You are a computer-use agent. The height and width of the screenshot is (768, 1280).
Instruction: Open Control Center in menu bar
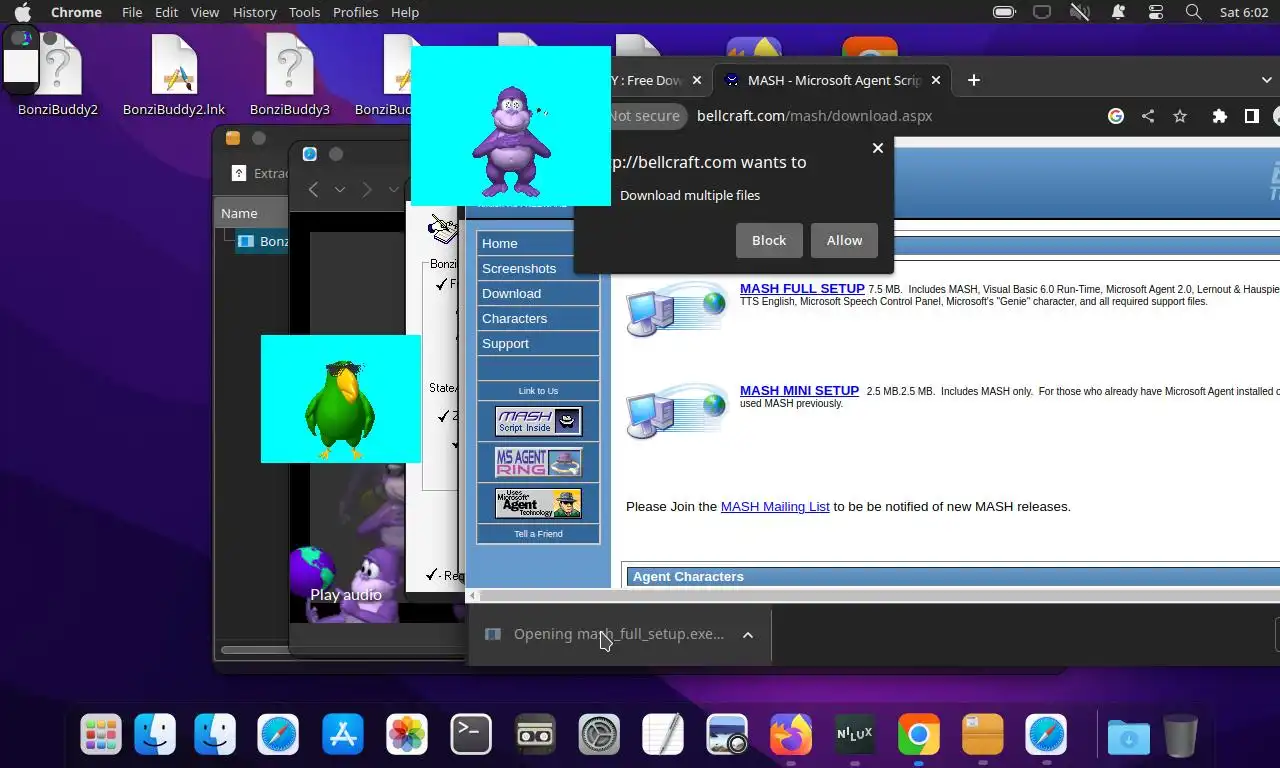pyautogui.click(x=1156, y=12)
